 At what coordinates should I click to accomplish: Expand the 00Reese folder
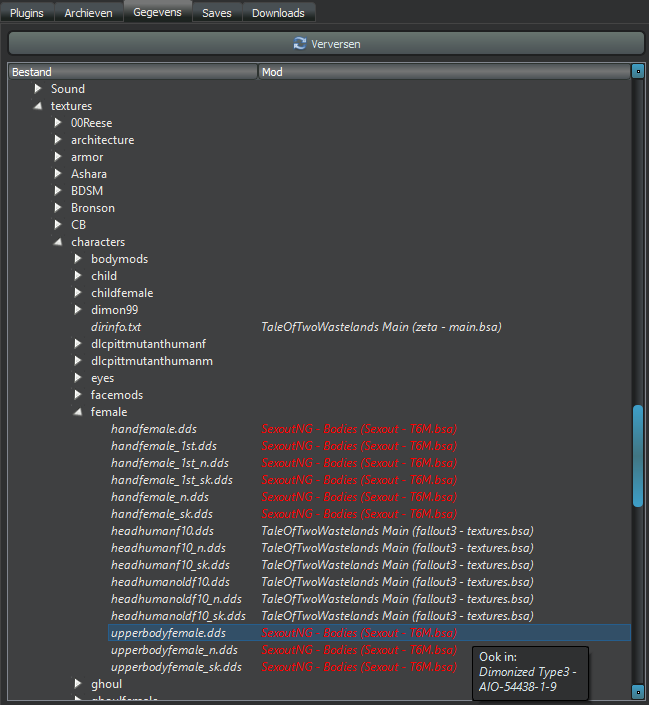click(x=58, y=123)
